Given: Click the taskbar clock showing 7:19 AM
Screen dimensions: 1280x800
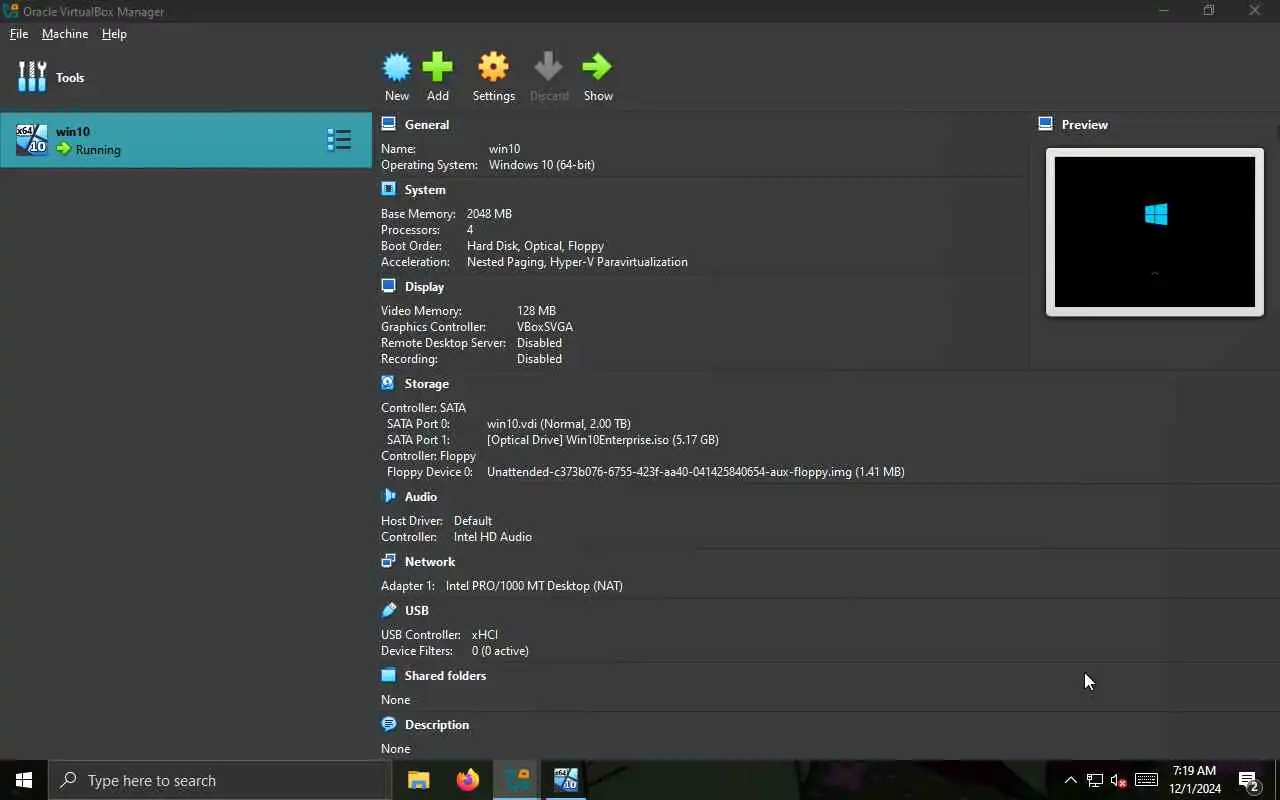Looking at the screenshot, I should pos(1195,780).
